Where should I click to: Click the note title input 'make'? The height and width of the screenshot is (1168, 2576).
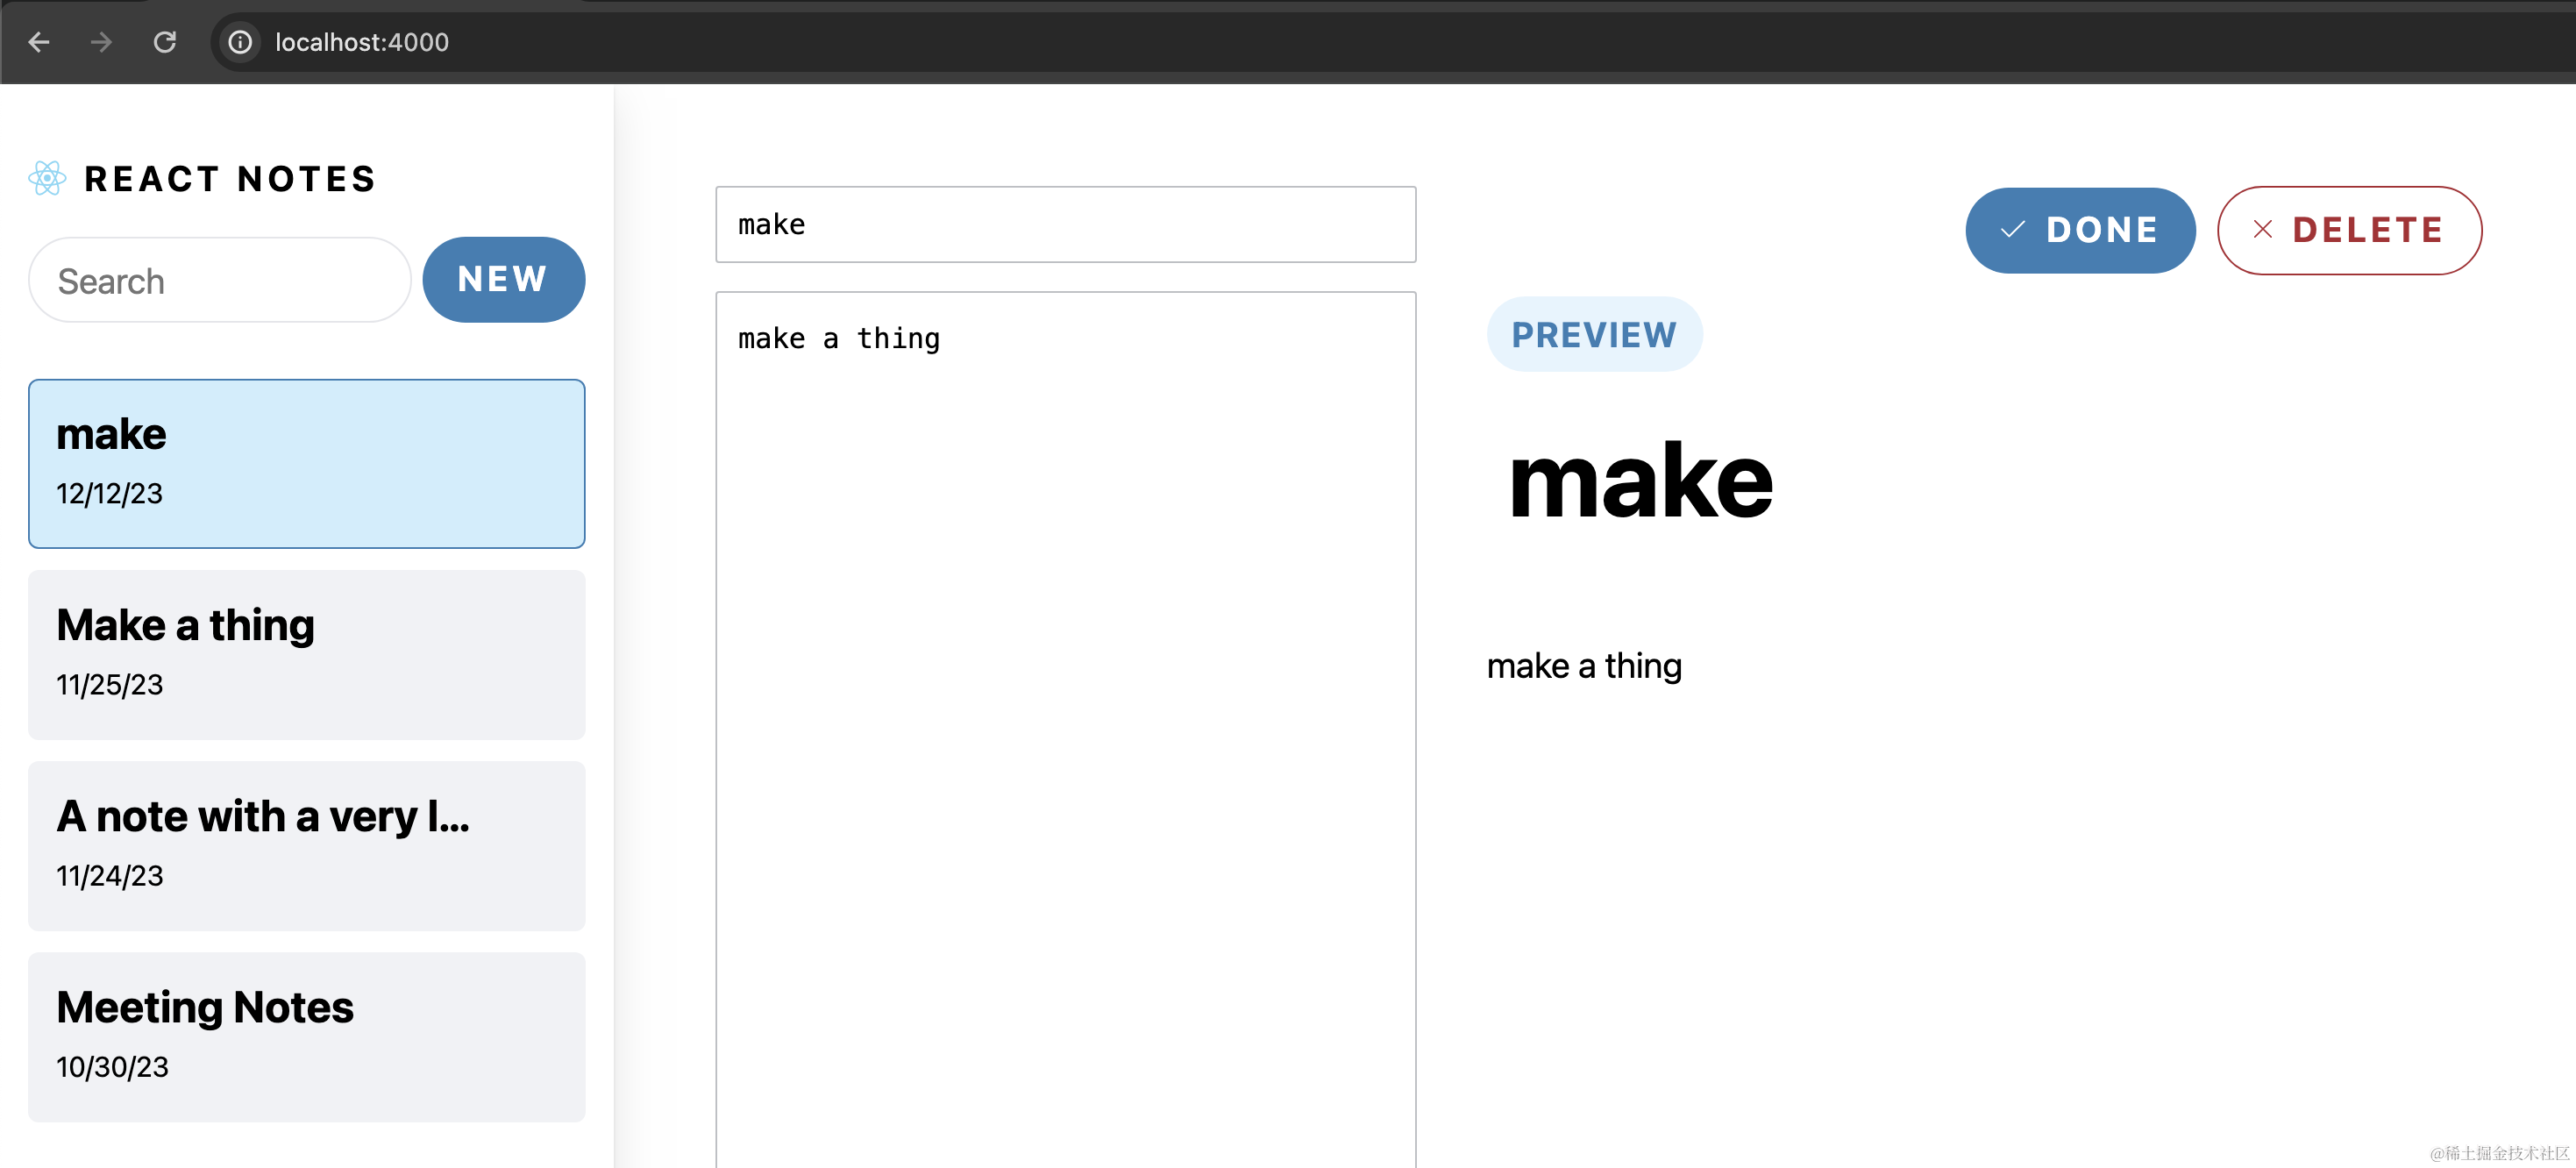(1065, 224)
